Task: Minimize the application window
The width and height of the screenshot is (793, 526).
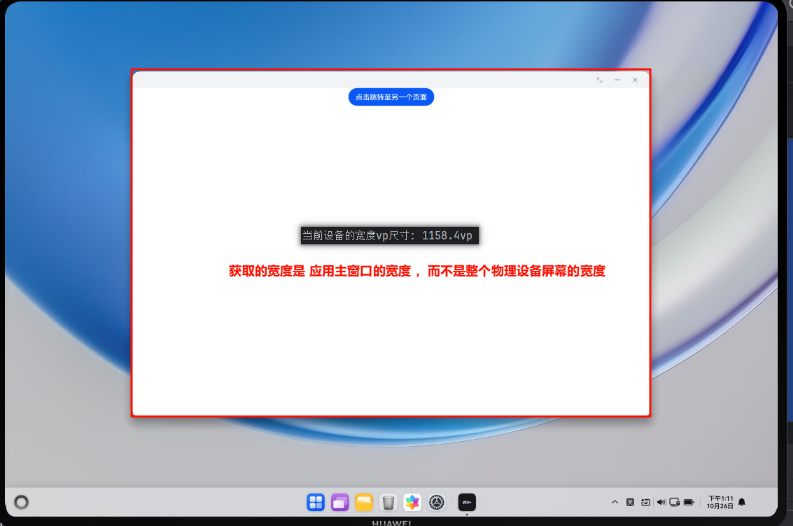Action: (x=617, y=80)
